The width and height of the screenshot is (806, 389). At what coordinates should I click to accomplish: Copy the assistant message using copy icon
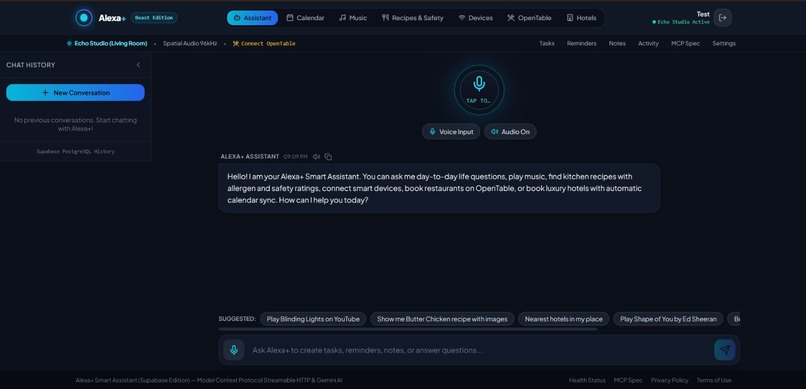point(328,157)
